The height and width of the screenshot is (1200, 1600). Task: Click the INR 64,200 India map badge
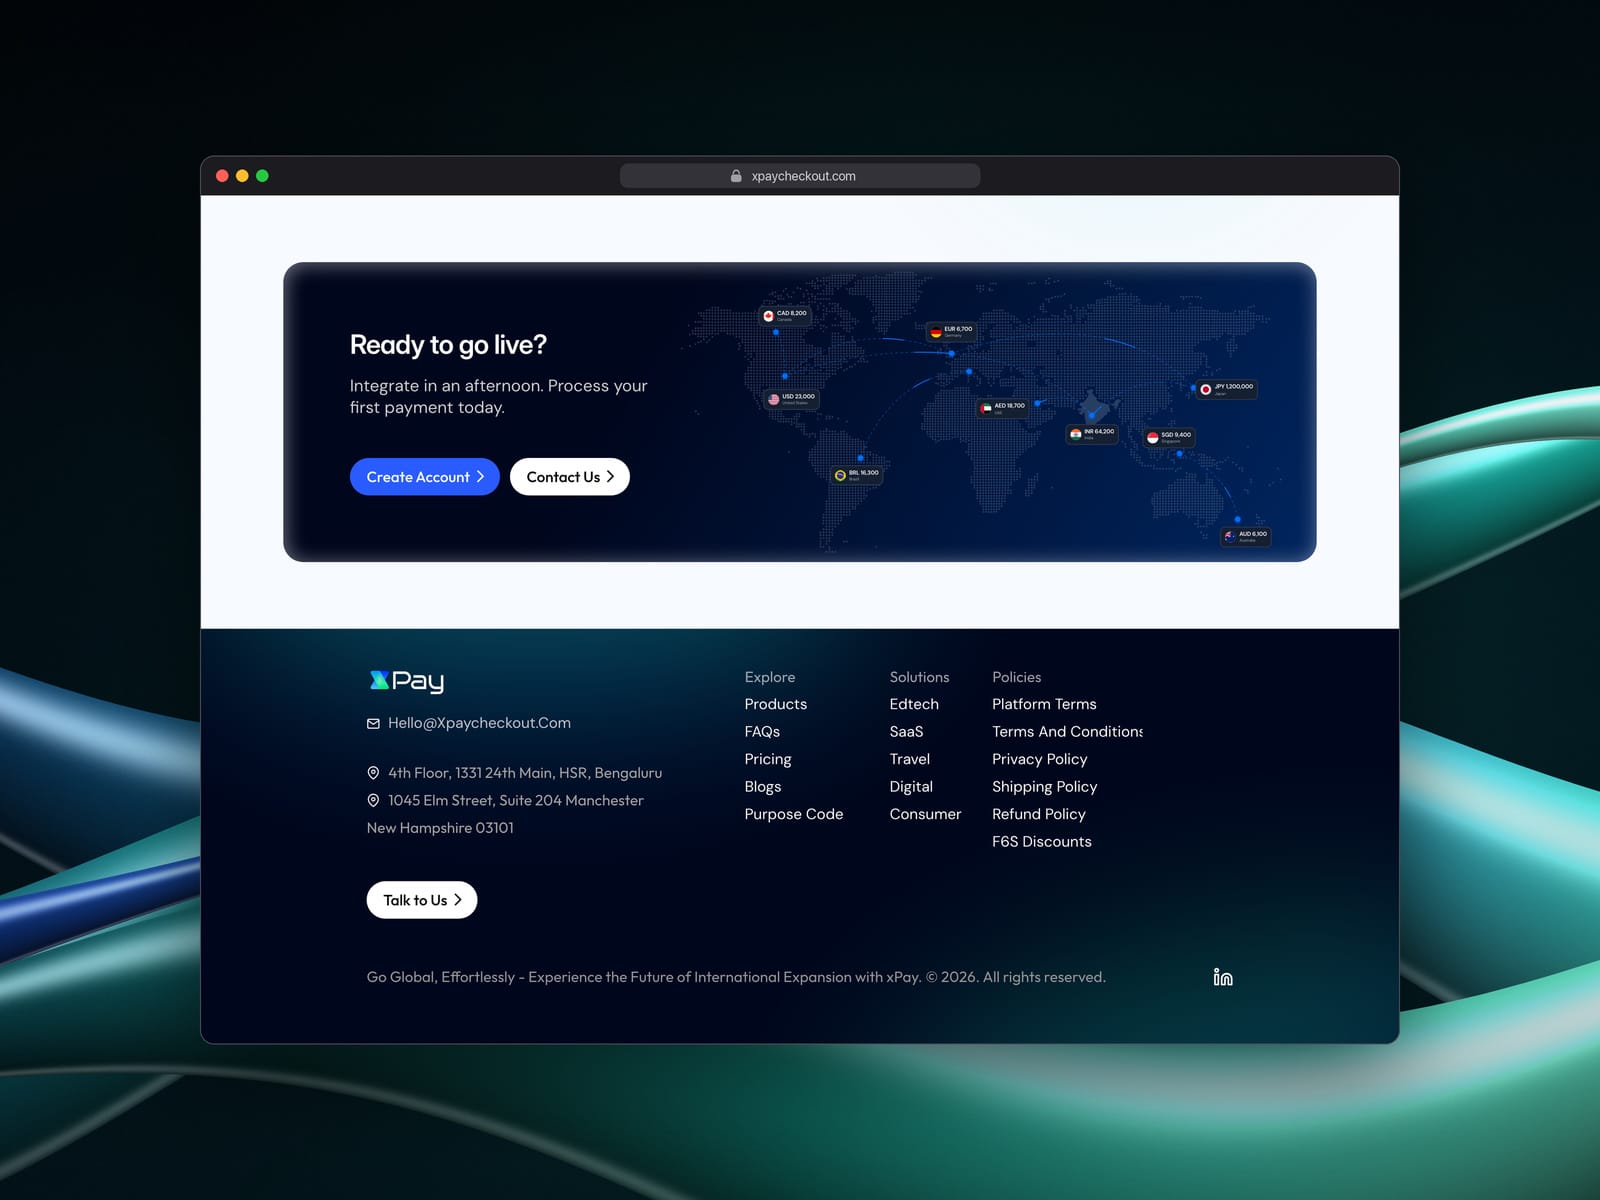(x=1092, y=433)
